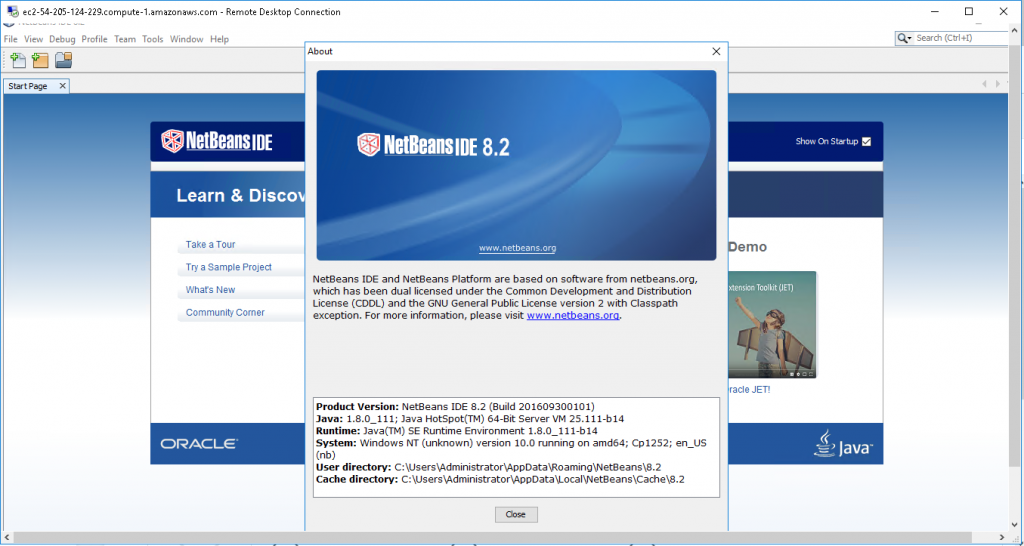Click the New File toolbar icon

[x=17, y=61]
